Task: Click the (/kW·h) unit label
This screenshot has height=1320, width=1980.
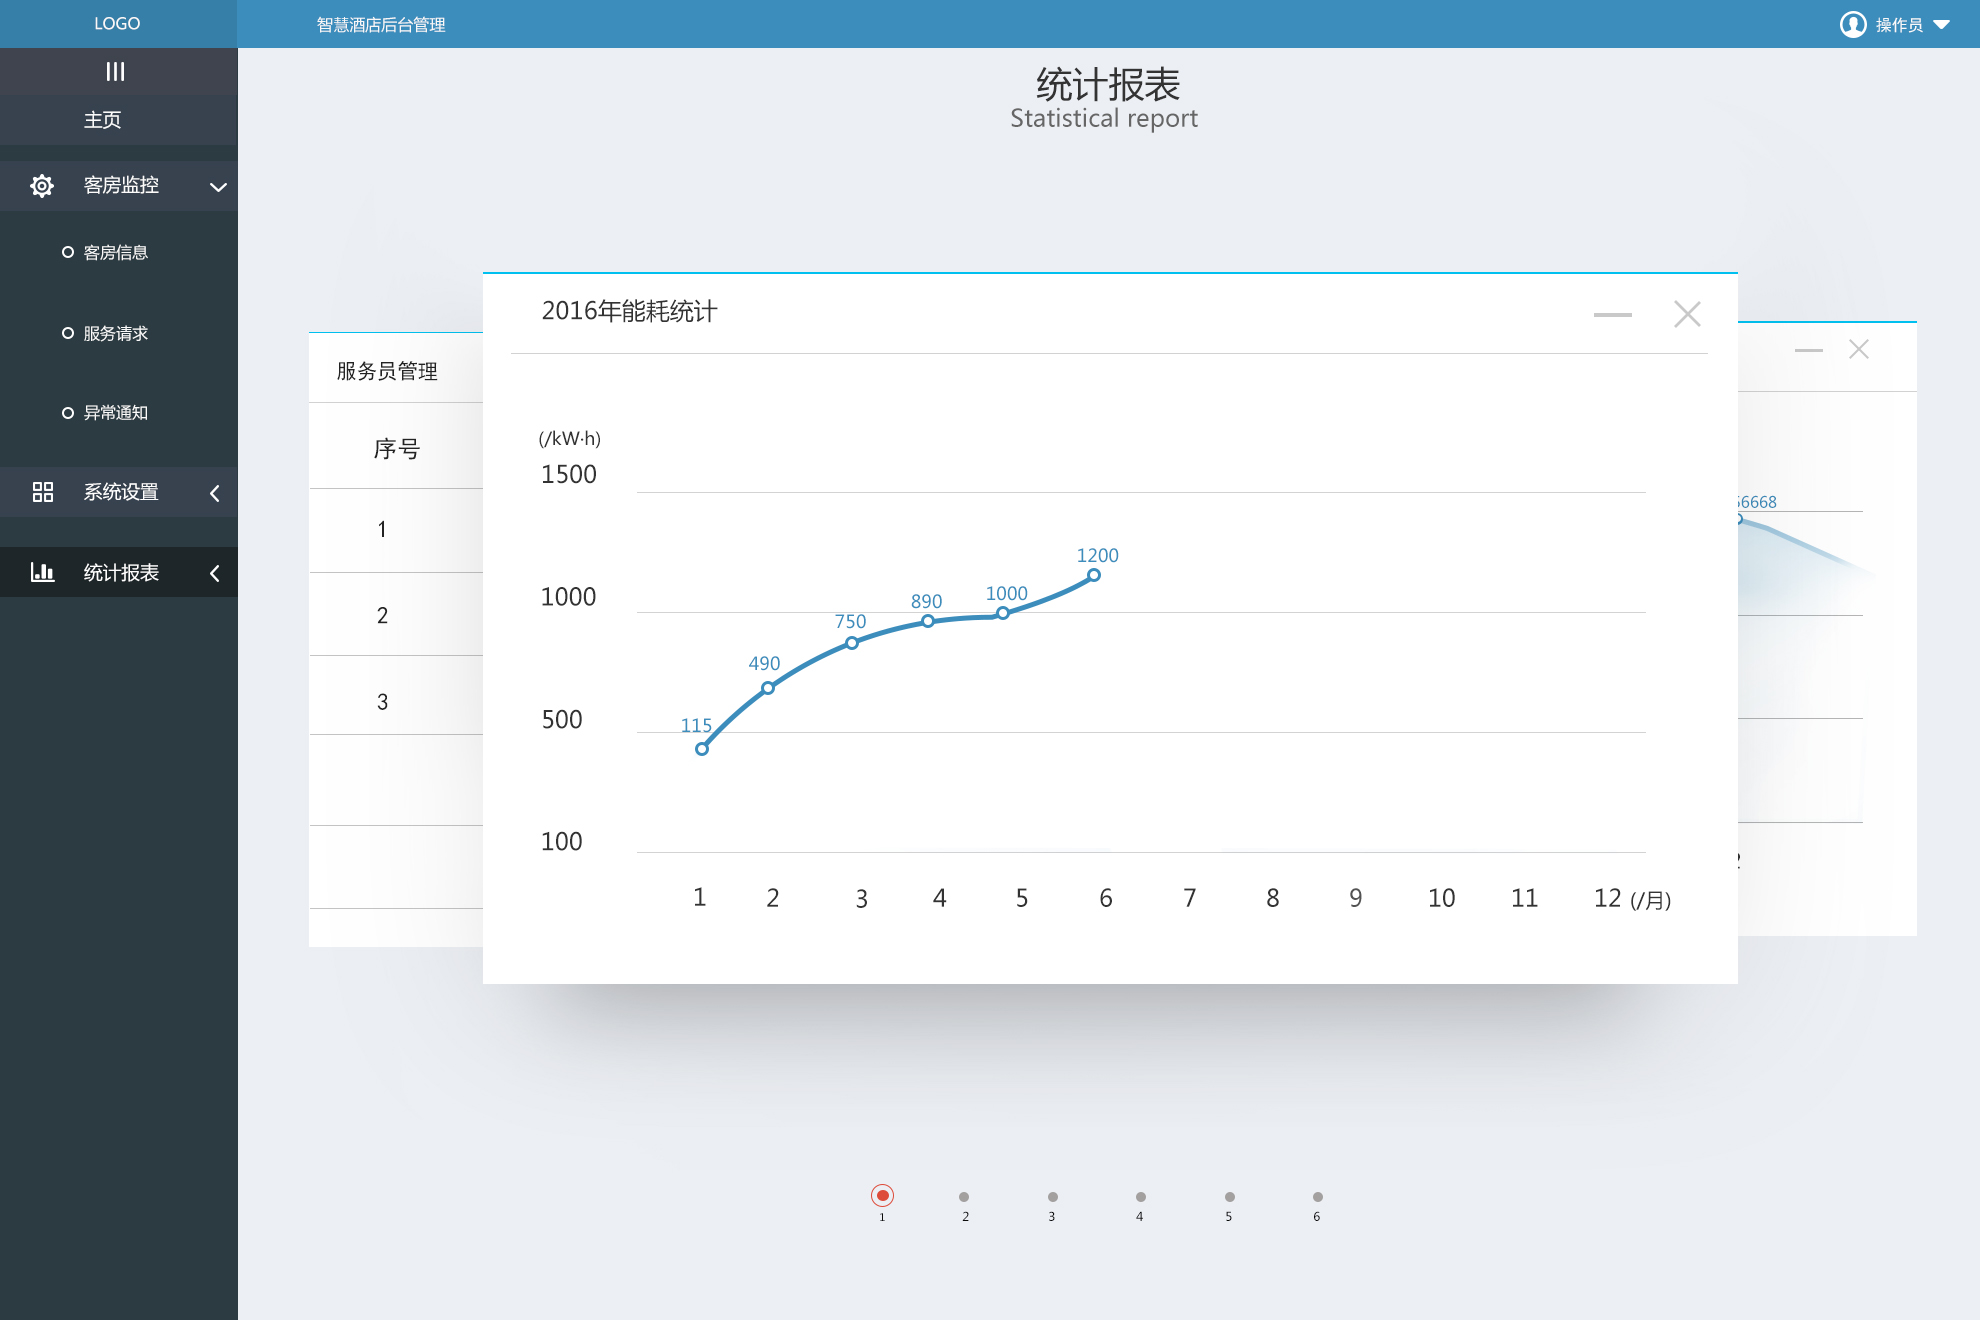Action: click(x=569, y=439)
